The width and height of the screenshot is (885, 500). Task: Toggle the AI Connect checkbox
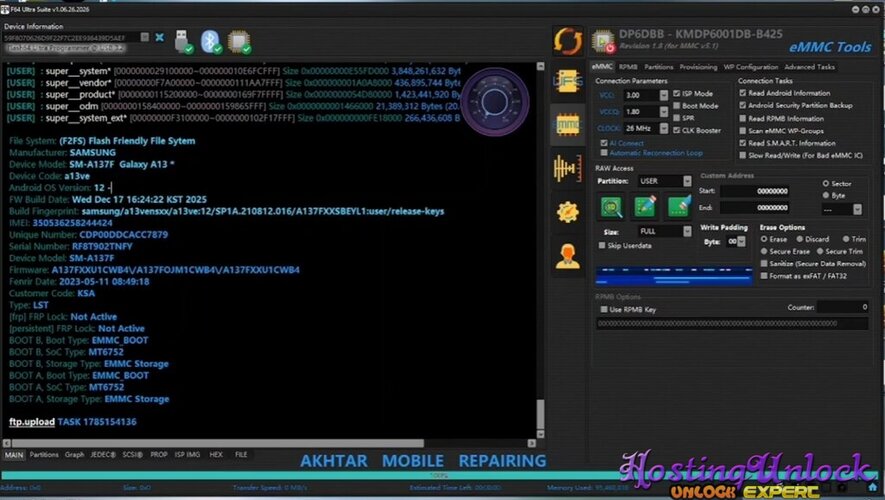pos(604,143)
